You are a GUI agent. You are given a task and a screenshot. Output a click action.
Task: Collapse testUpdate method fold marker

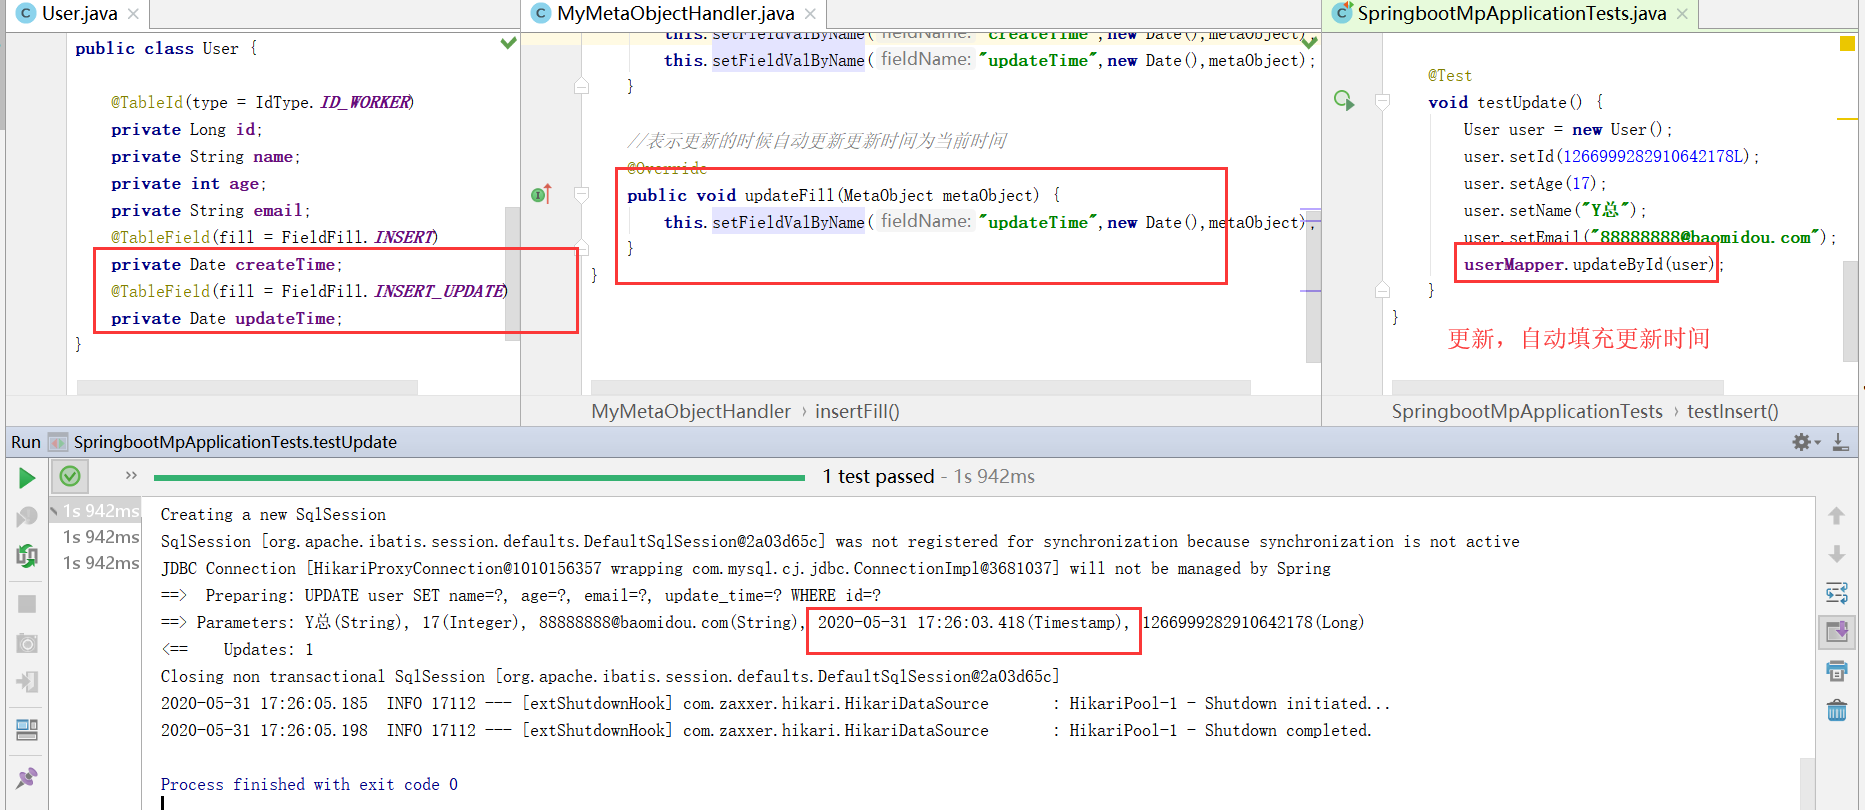tap(1383, 101)
